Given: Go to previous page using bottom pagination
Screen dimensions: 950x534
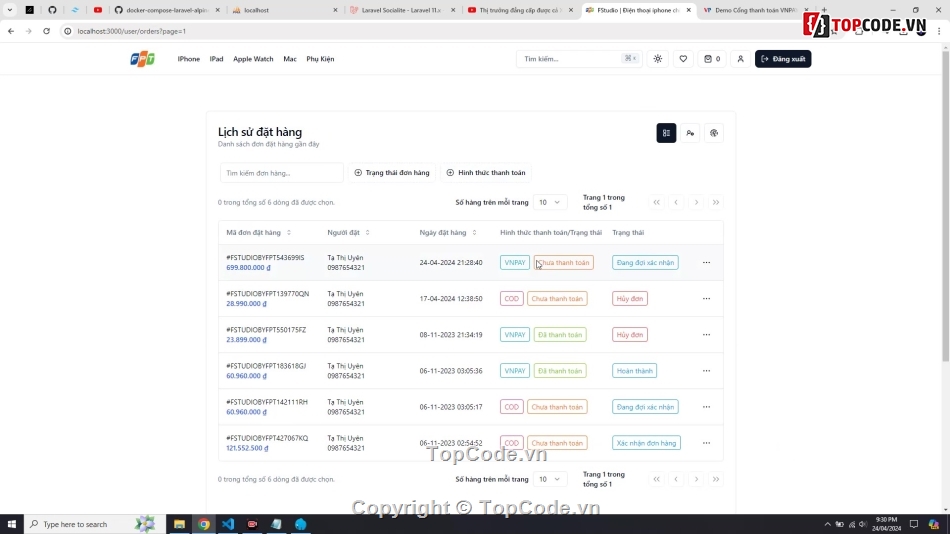Looking at the screenshot, I should click(x=676, y=479).
